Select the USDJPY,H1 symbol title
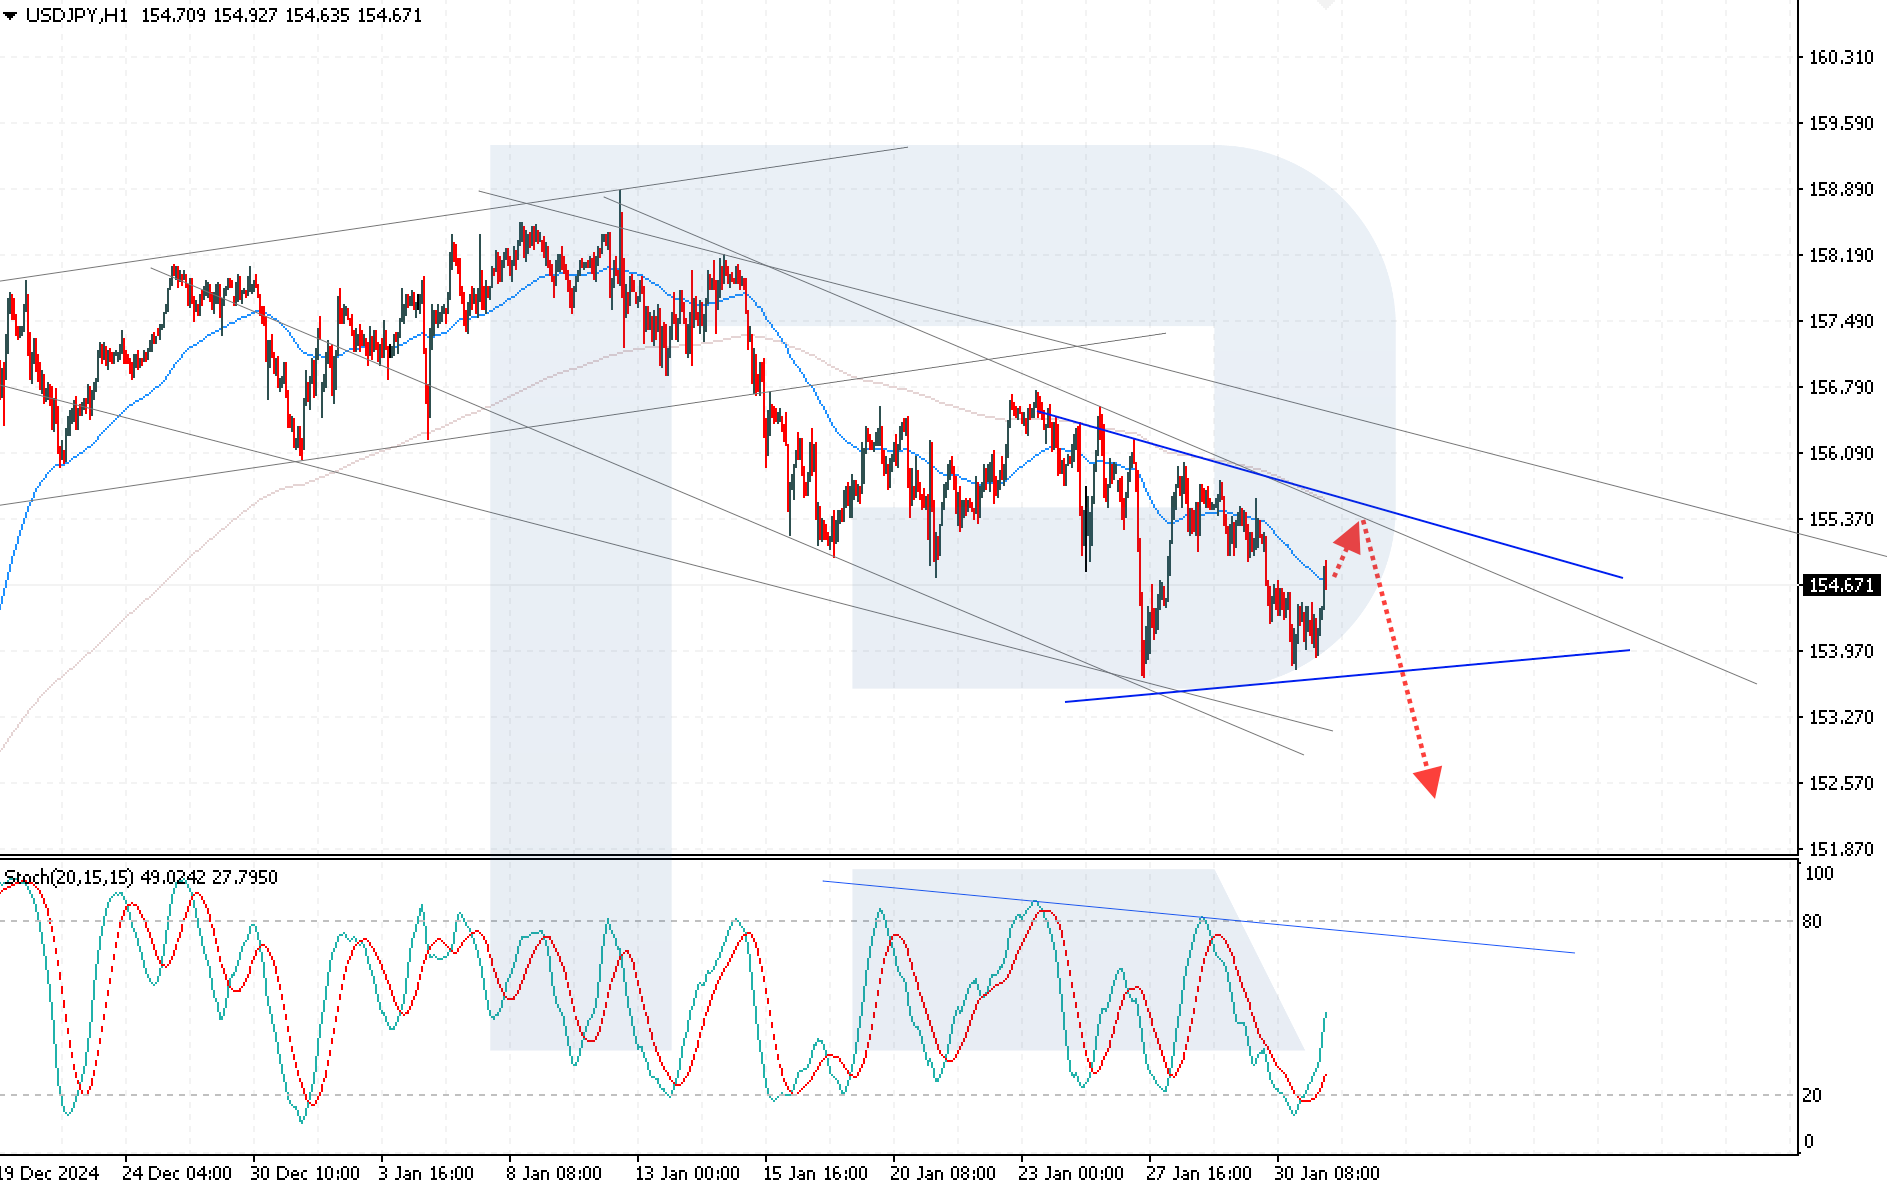This screenshot has width=1887, height=1196. [77, 16]
